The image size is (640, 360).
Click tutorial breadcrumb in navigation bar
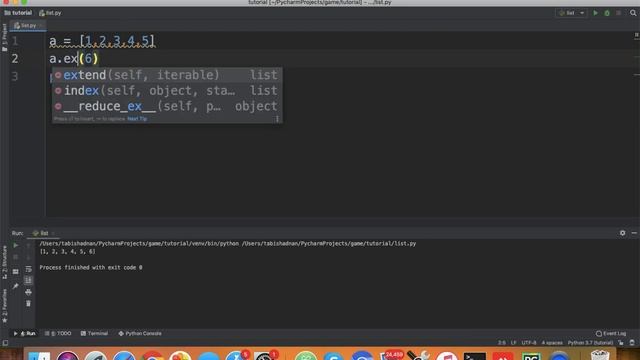click(18, 13)
